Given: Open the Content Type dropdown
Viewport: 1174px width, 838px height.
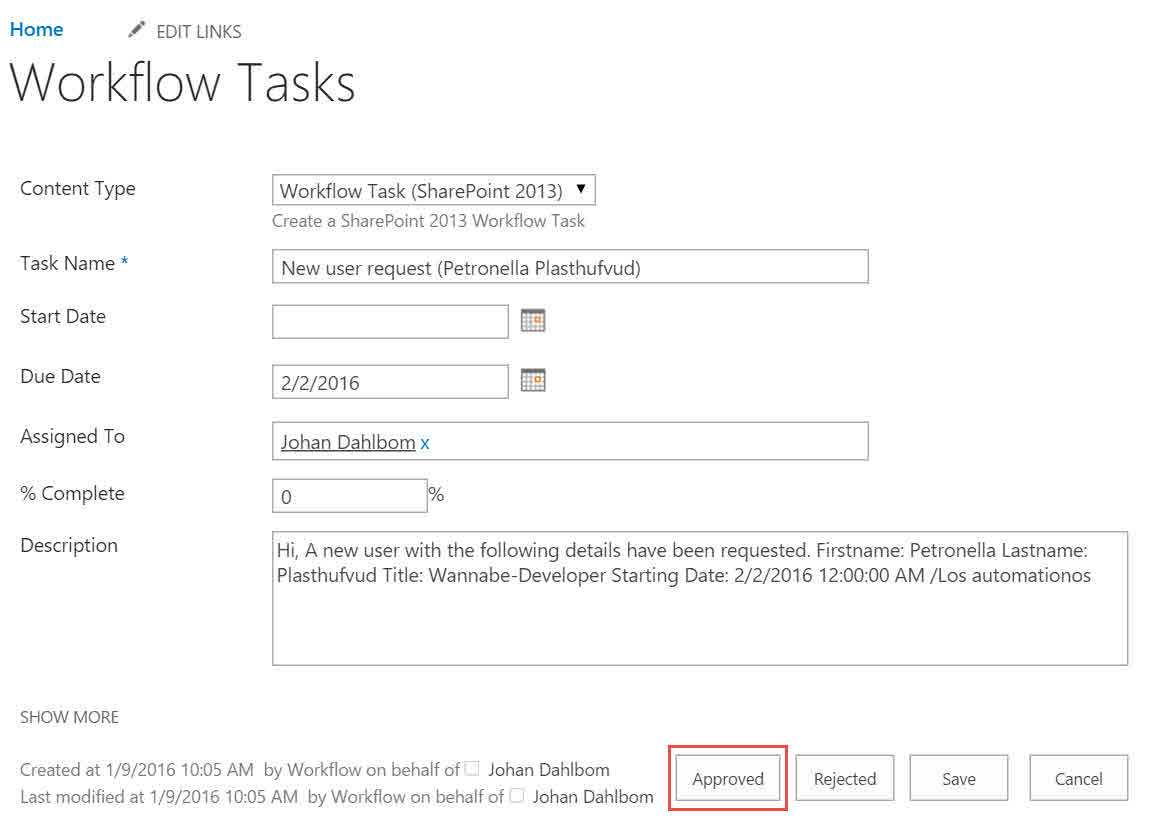Looking at the screenshot, I should click(433, 190).
